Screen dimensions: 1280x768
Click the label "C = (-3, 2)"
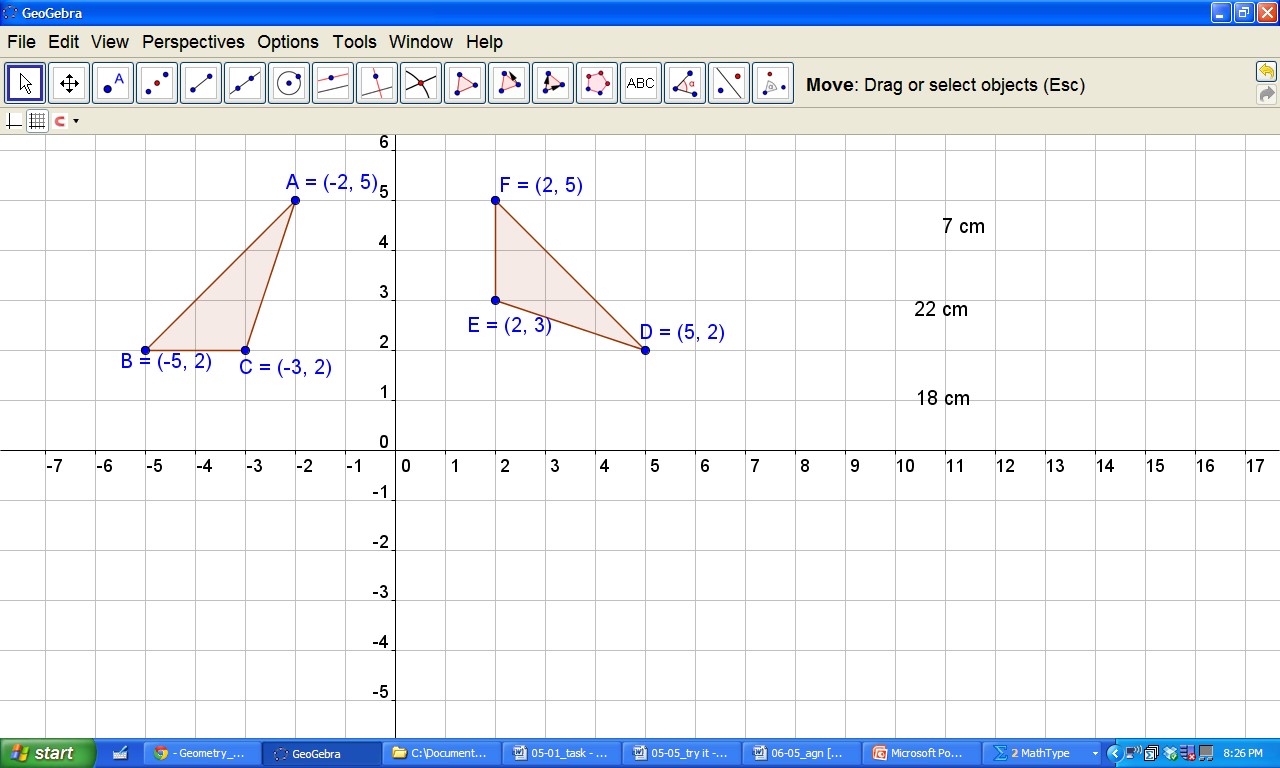coord(285,367)
